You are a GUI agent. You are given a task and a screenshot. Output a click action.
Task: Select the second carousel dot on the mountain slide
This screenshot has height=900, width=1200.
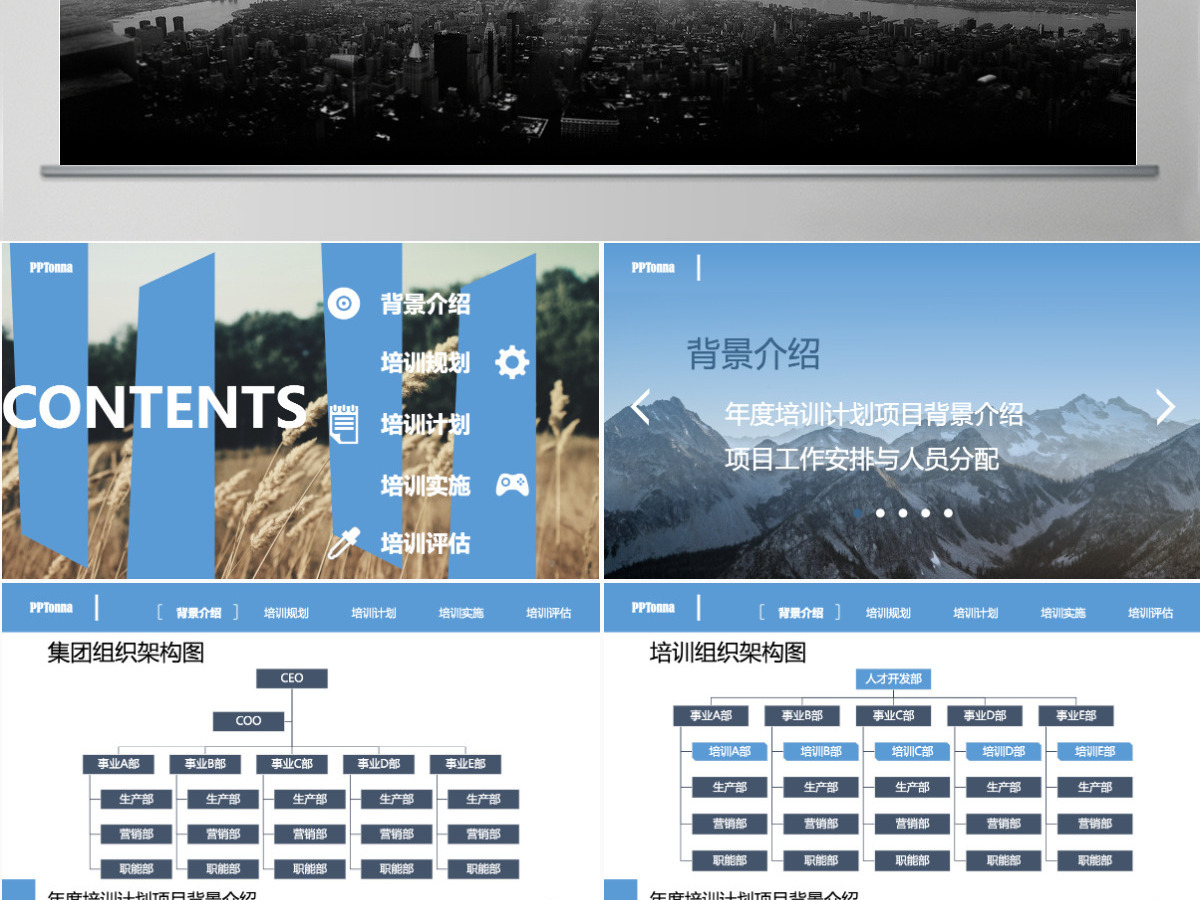click(x=881, y=513)
